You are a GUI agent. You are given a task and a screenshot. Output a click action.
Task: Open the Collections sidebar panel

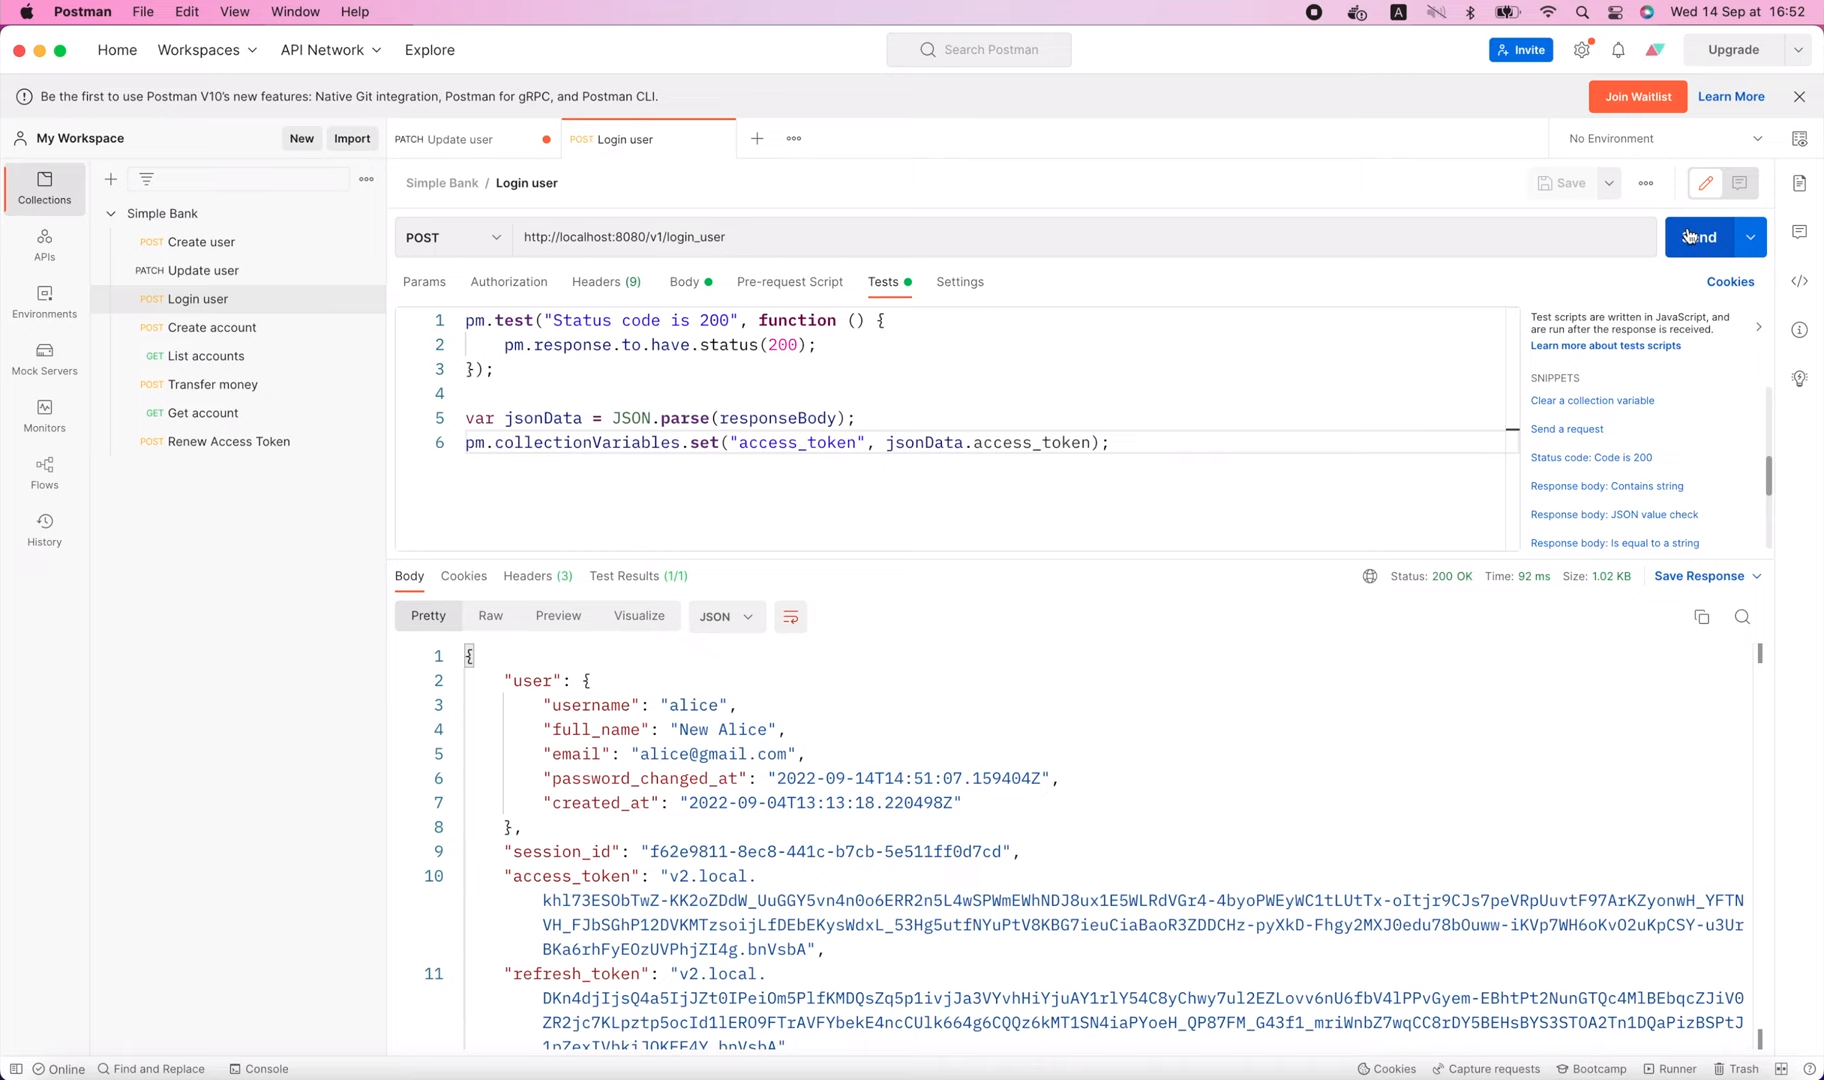coord(44,187)
